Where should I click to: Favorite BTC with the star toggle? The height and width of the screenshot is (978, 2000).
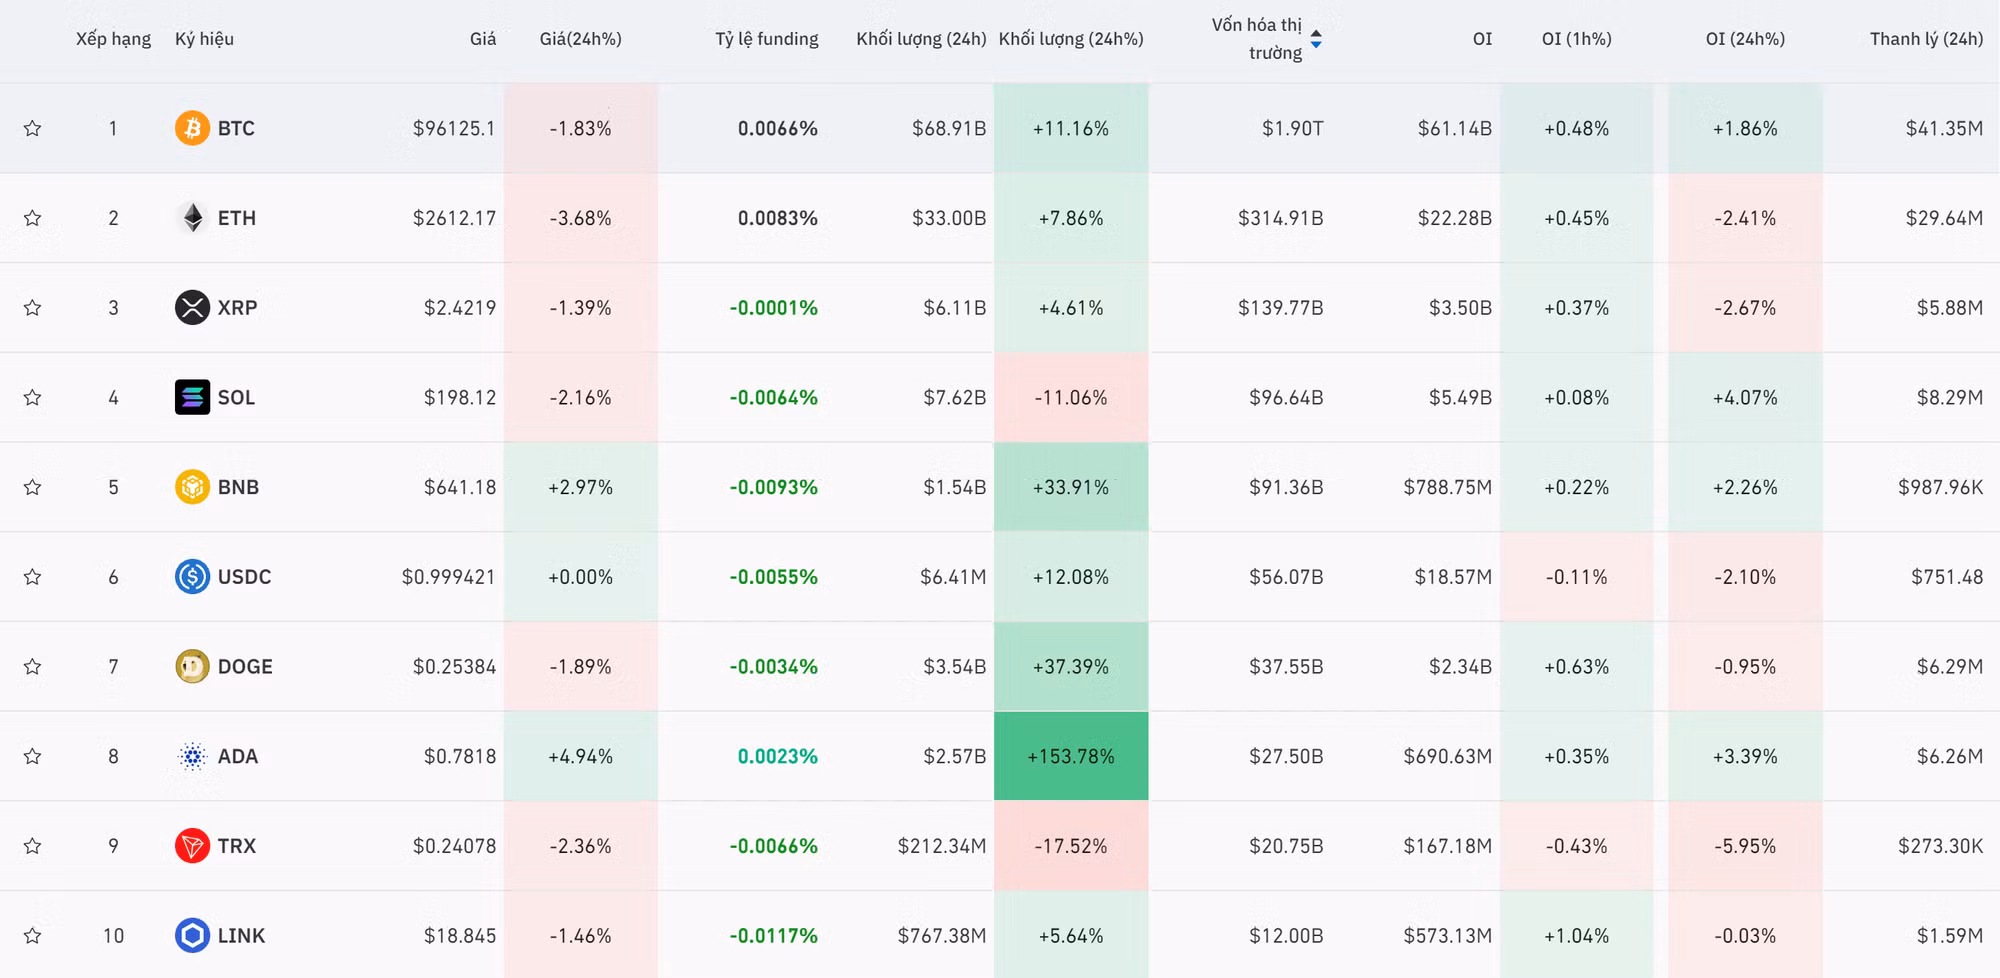coord(33,128)
